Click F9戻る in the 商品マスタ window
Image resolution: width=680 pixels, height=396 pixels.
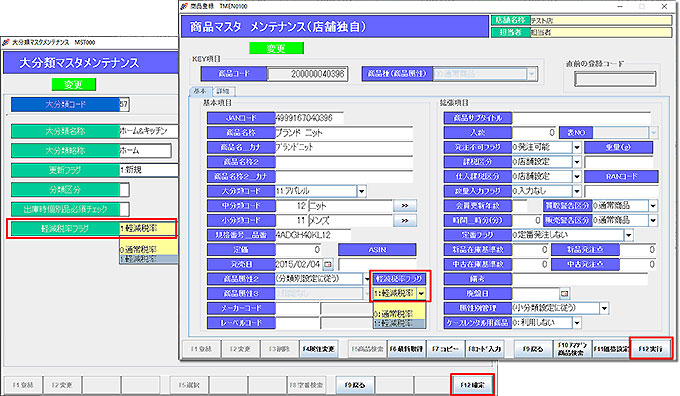click(533, 349)
